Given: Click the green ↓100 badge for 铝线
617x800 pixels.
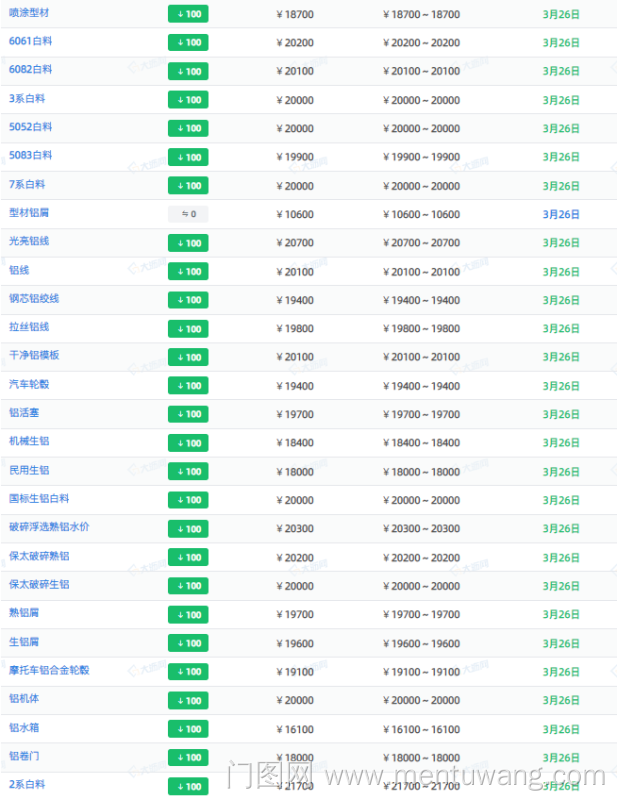Looking at the screenshot, I should (x=188, y=271).
